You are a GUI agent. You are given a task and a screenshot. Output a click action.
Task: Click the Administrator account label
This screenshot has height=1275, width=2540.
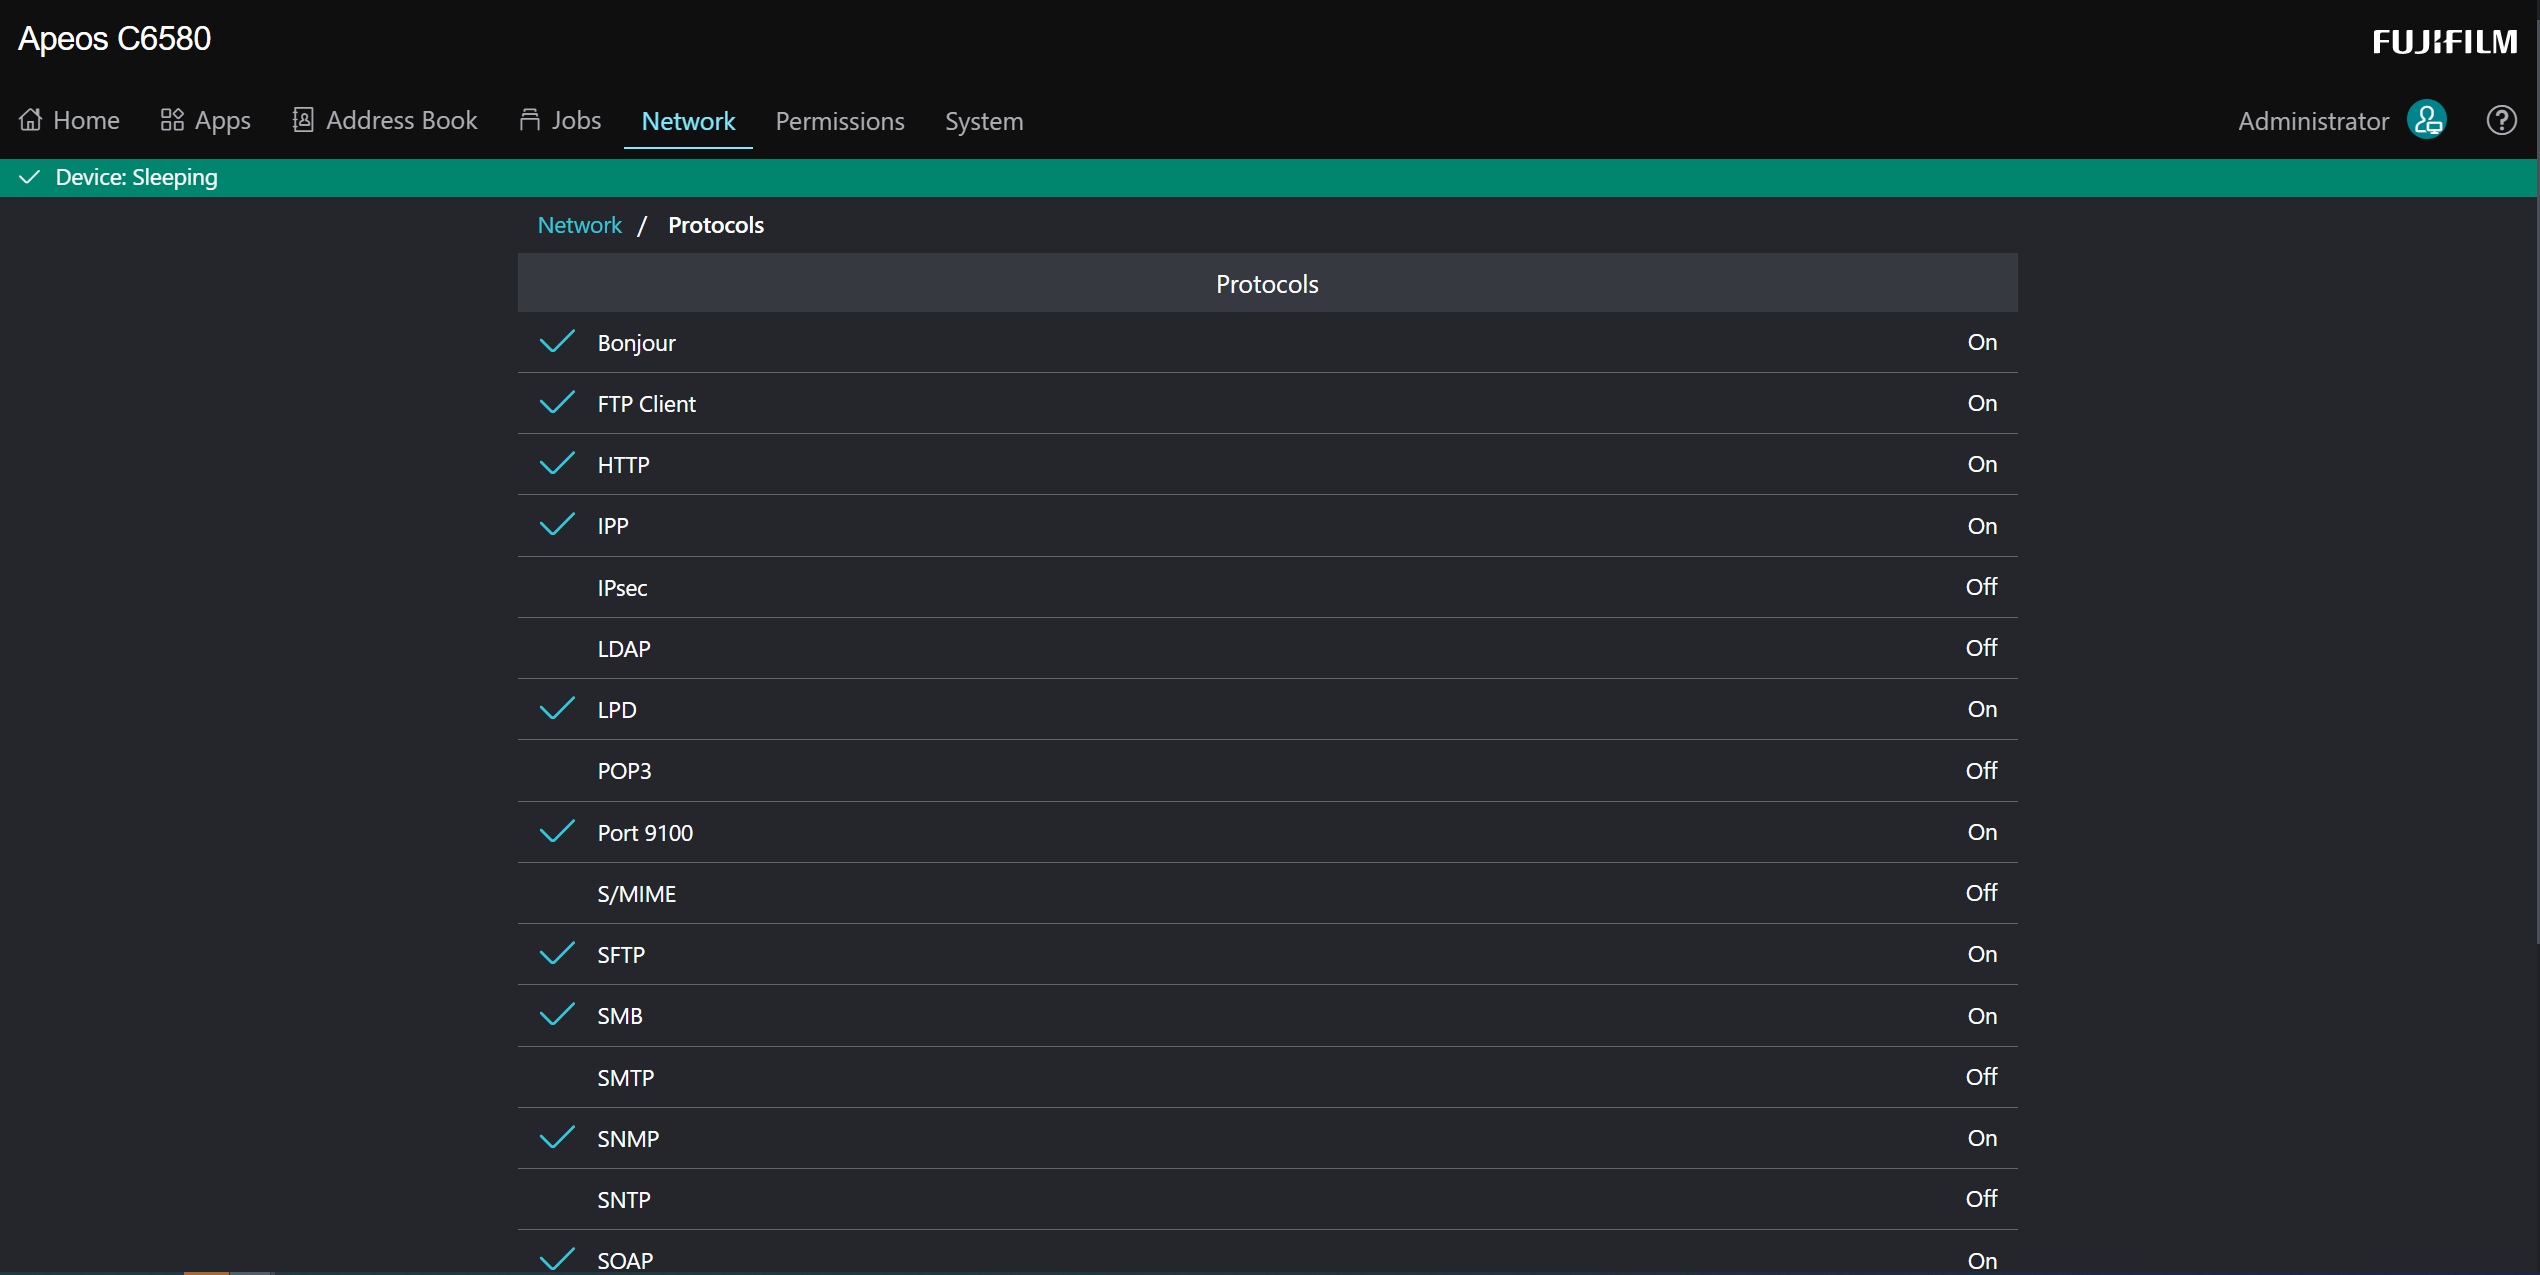(x=2312, y=121)
